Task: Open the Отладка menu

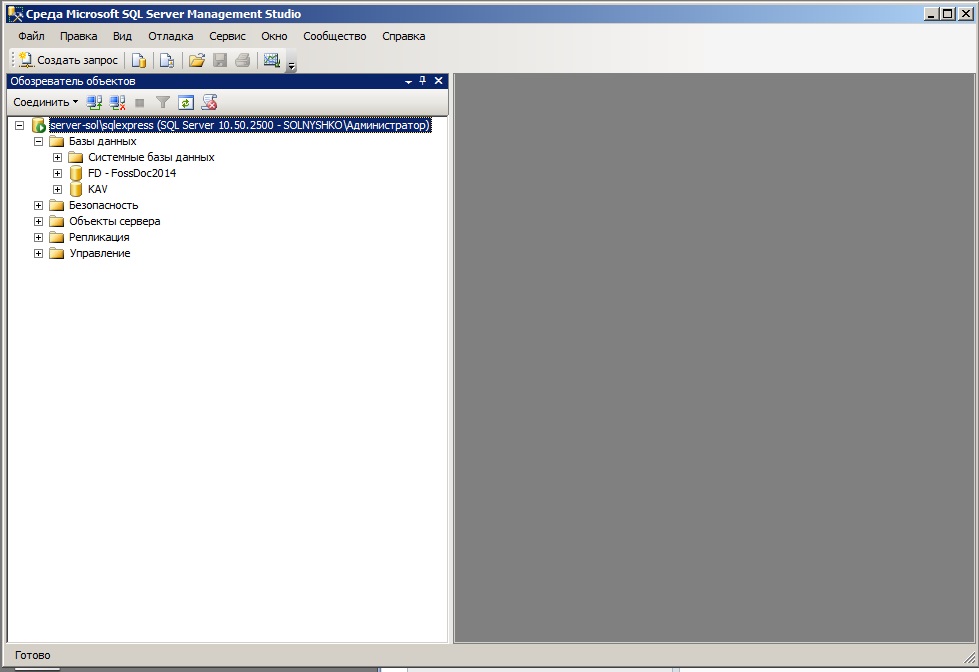Action: pyautogui.click(x=171, y=36)
